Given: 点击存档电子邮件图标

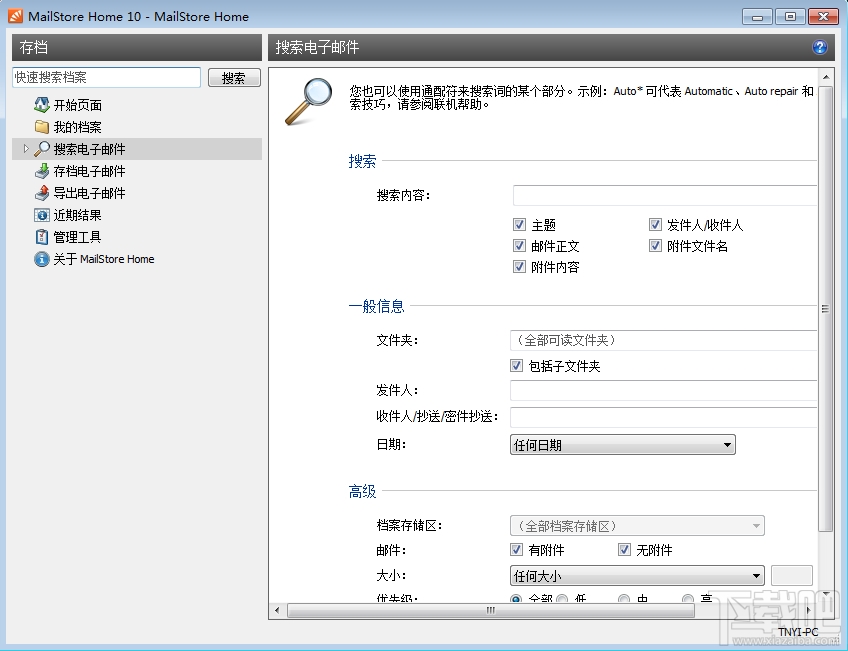Looking at the screenshot, I should (x=40, y=170).
